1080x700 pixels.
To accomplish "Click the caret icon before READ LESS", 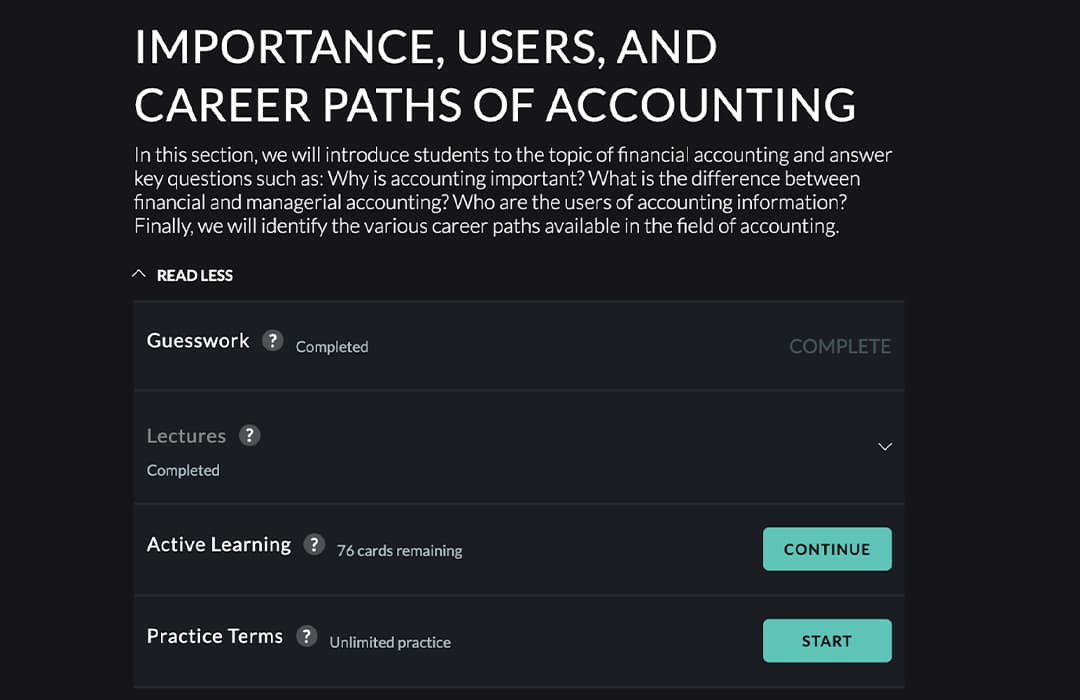I will [139, 274].
